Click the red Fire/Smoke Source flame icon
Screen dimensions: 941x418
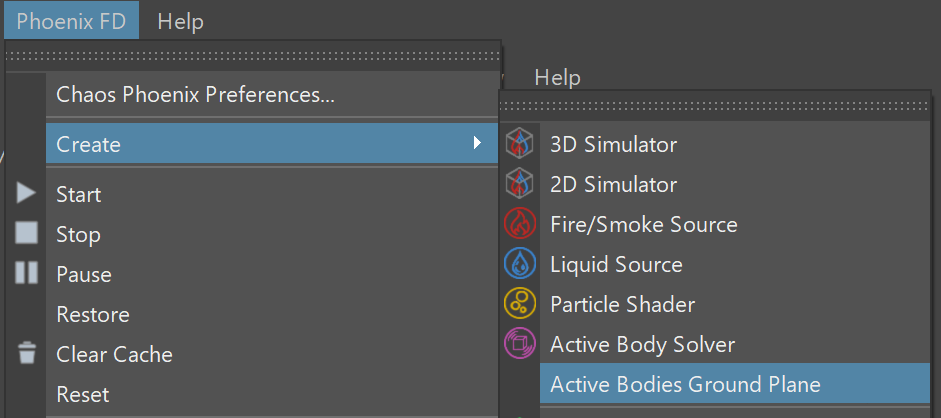click(519, 224)
